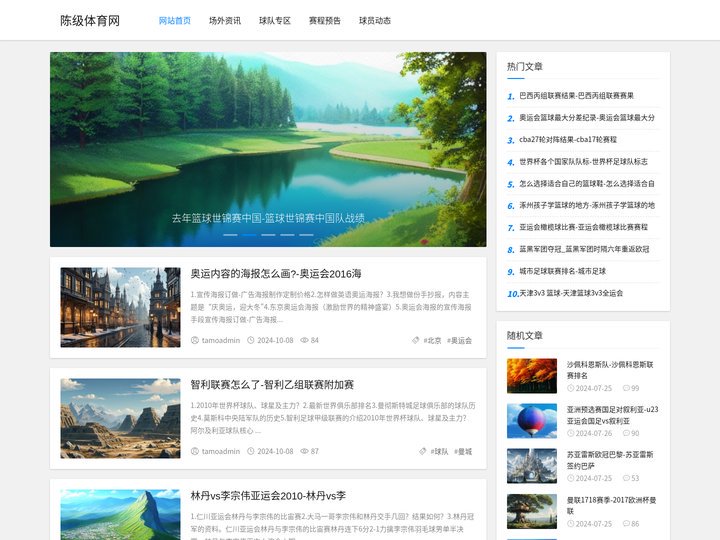Open hot article 怎么选择适合自己的篮球鞋
This screenshot has height=540, width=720.
587,184
